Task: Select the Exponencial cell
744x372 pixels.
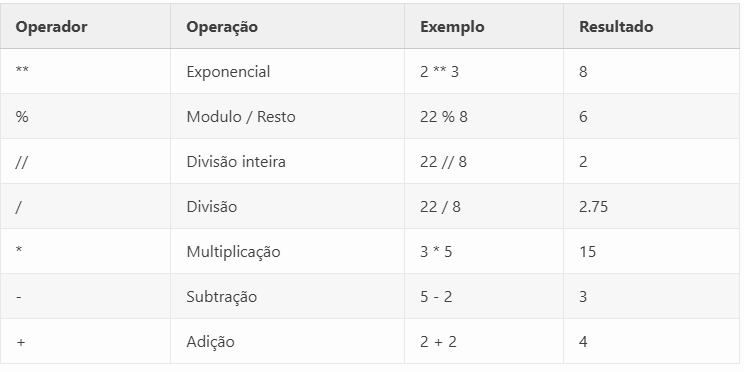Action: (288, 71)
